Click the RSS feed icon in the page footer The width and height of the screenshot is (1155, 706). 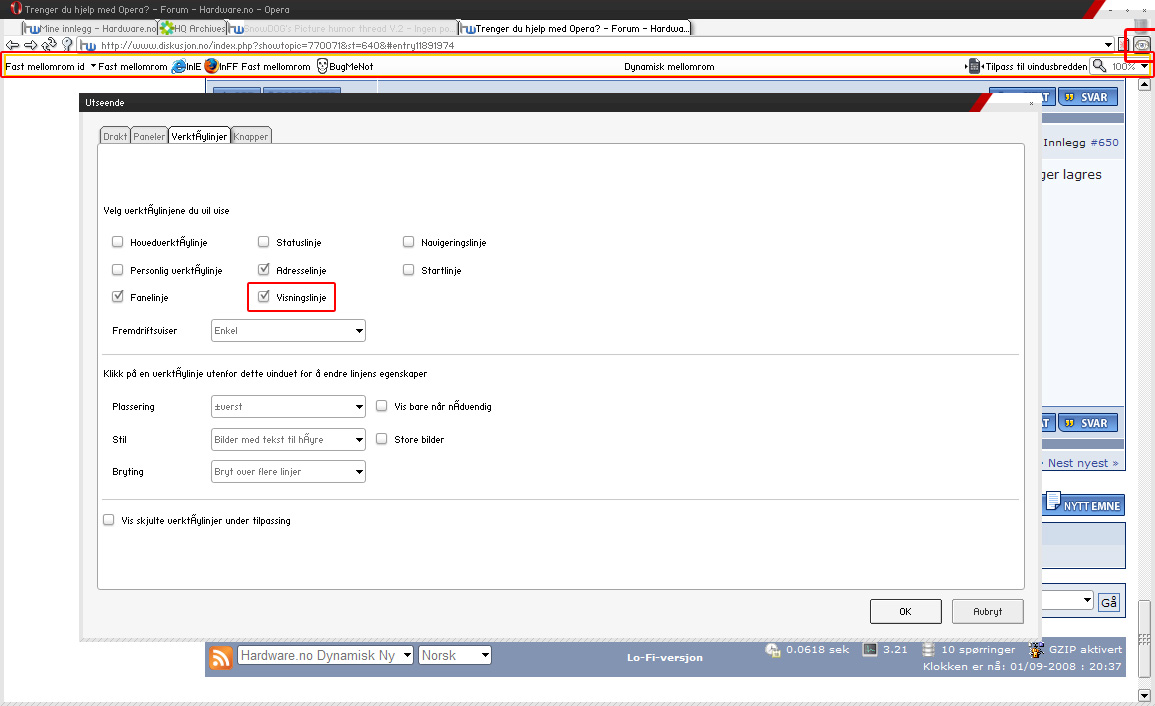pos(220,657)
